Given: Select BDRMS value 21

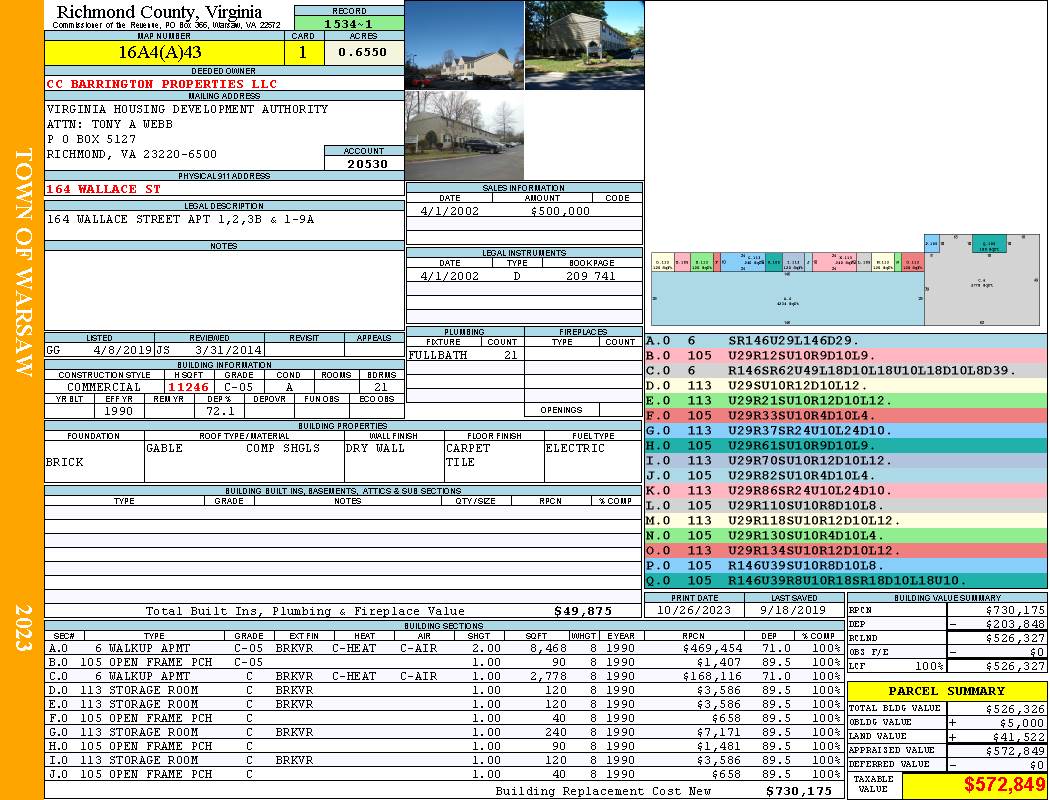Looking at the screenshot, I should click(380, 387).
